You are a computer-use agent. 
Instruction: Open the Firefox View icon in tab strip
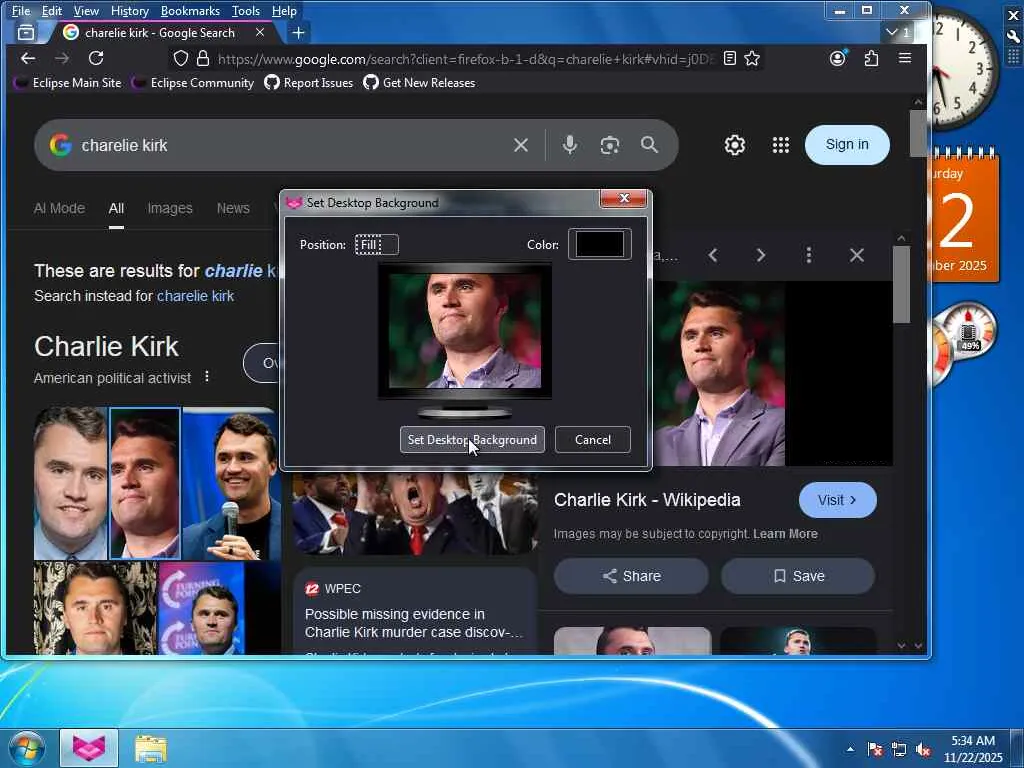pos(26,33)
